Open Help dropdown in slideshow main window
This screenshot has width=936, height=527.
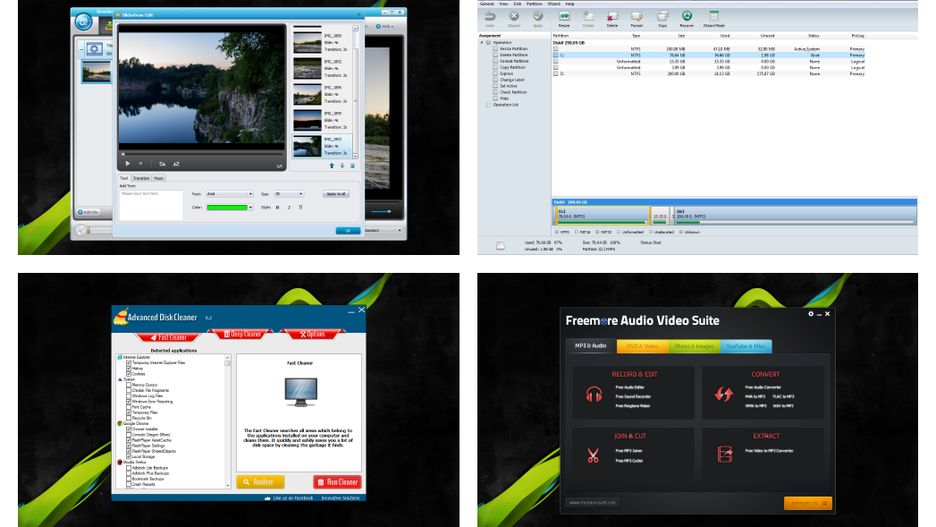tap(385, 26)
